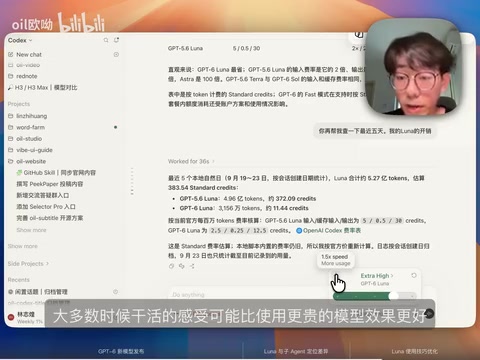Jump to Luna 使用技巧优化 chapter
The width and height of the screenshot is (480, 360).
coord(415,351)
